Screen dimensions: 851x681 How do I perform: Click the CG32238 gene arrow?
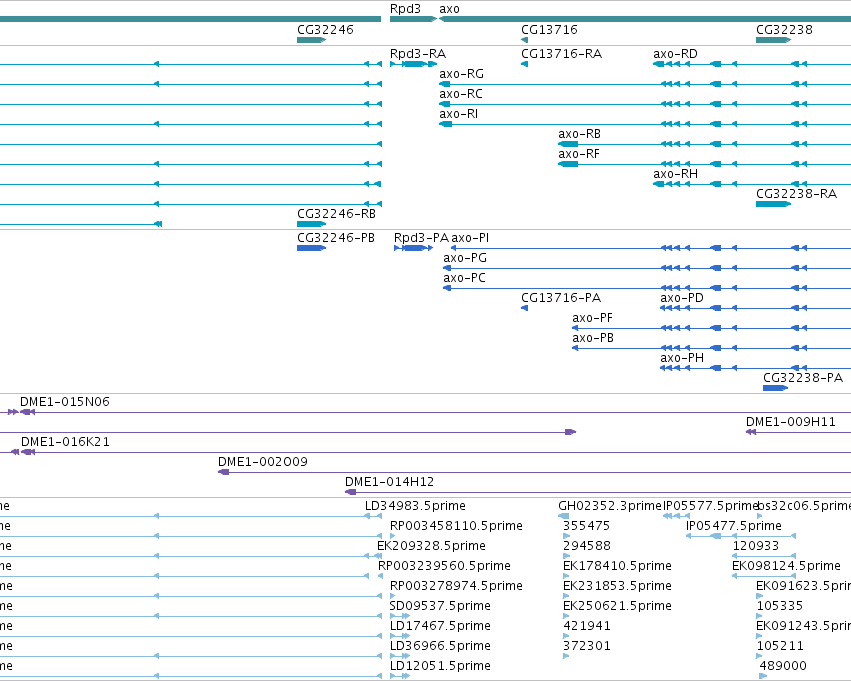(x=773, y=40)
